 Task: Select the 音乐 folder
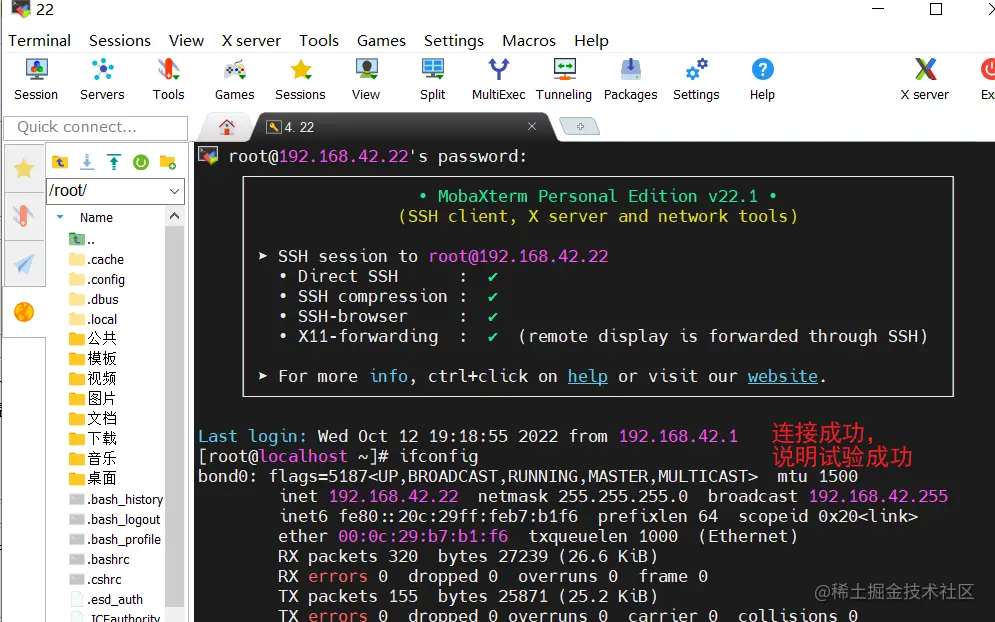pos(93,458)
